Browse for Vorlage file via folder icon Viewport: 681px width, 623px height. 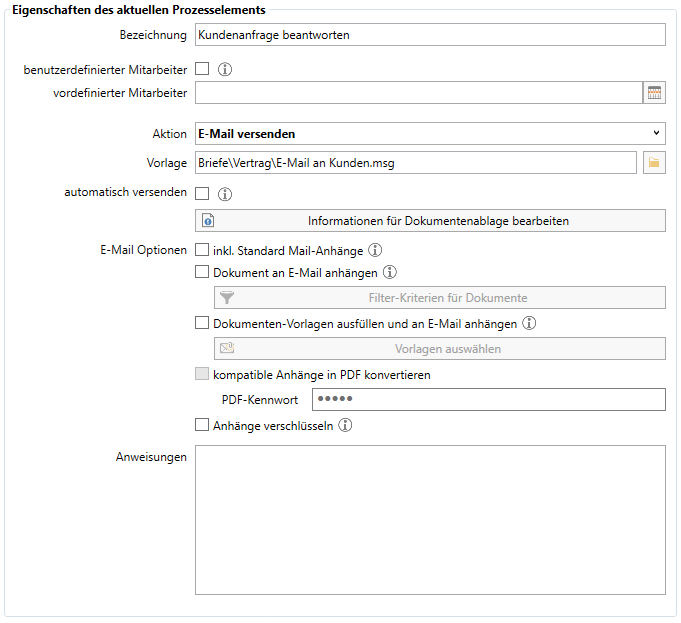point(654,163)
